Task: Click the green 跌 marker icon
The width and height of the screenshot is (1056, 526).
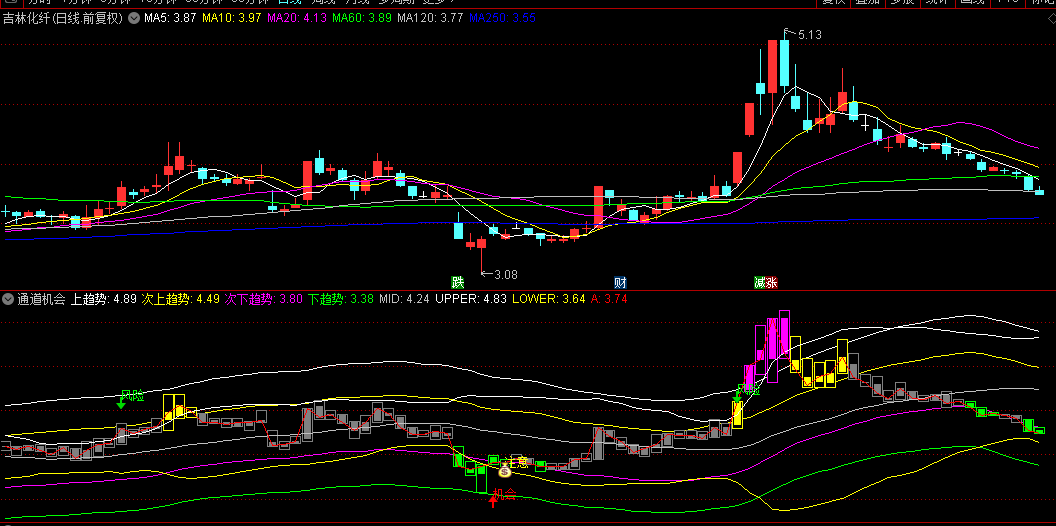Action: tap(458, 282)
